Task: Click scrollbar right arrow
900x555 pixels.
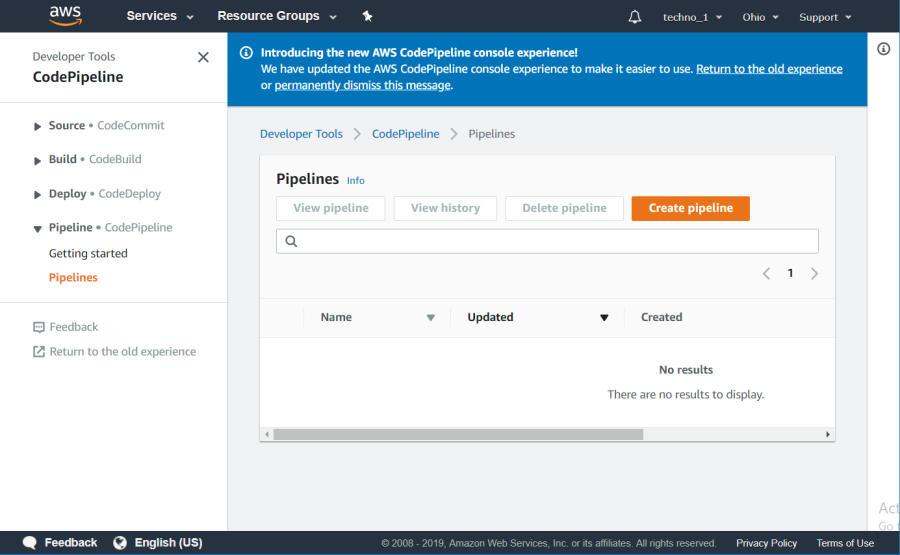Action: coord(828,434)
